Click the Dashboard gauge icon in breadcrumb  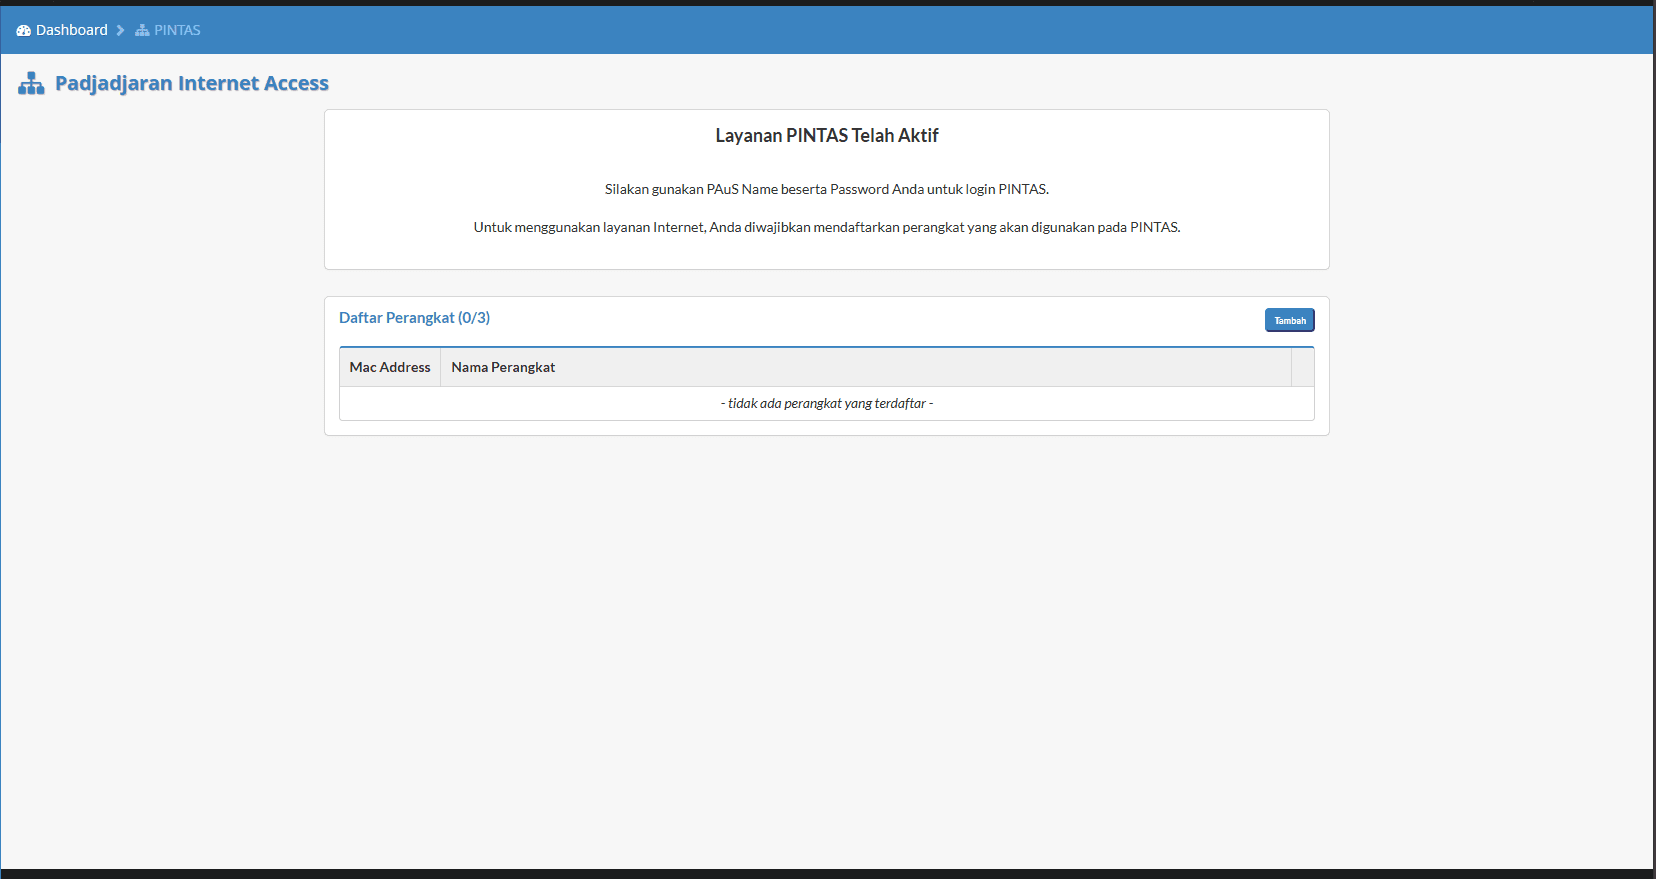click(24, 31)
